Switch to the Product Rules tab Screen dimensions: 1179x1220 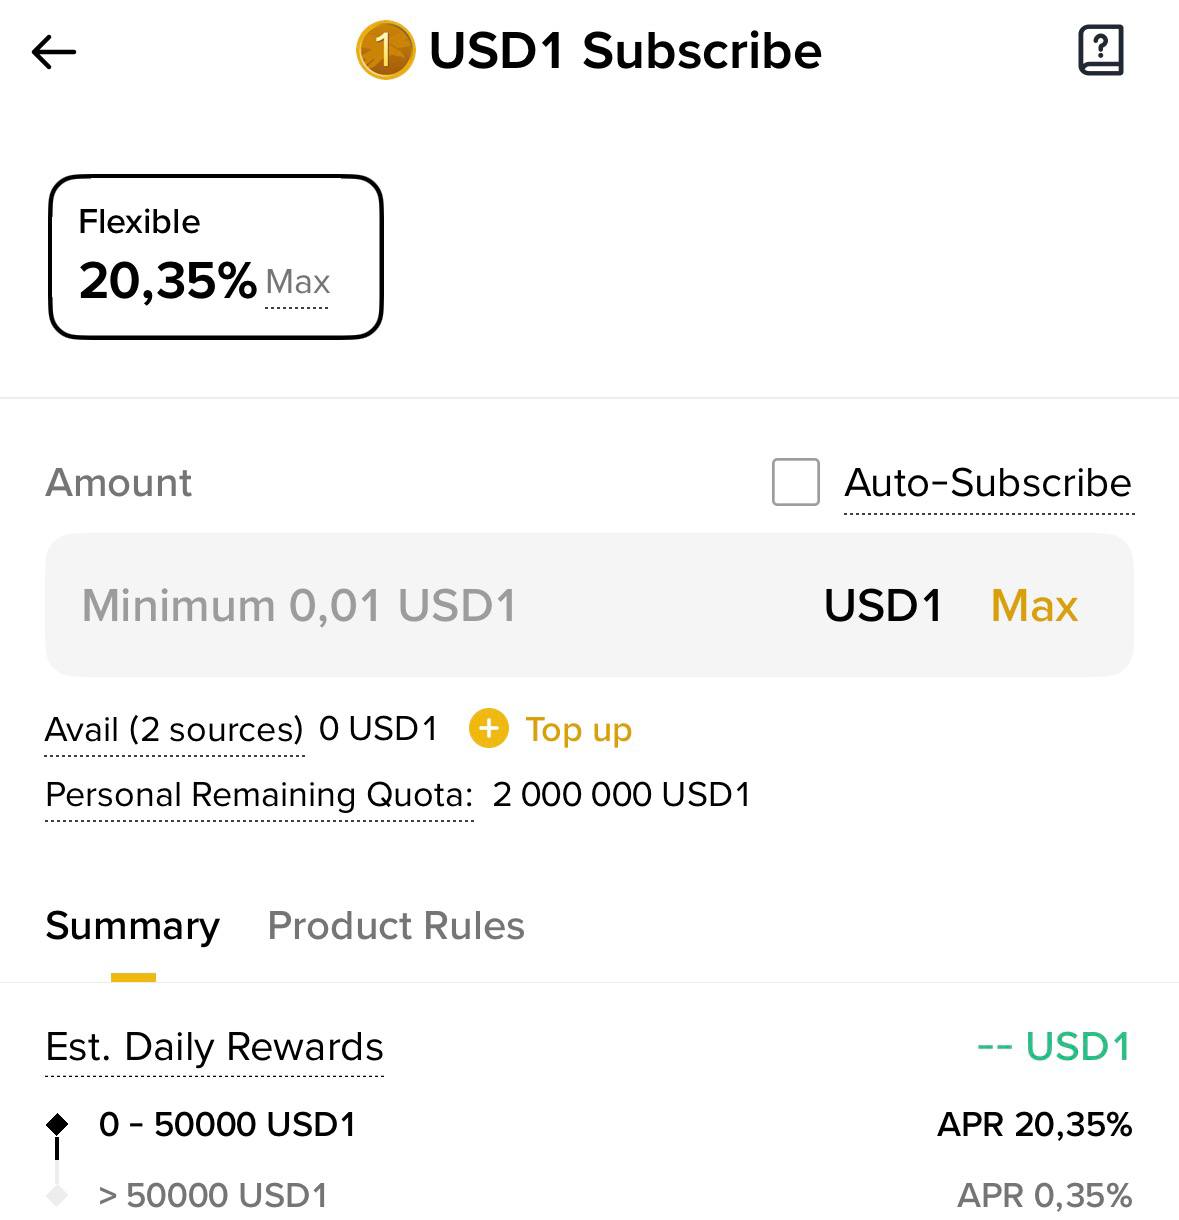click(396, 926)
